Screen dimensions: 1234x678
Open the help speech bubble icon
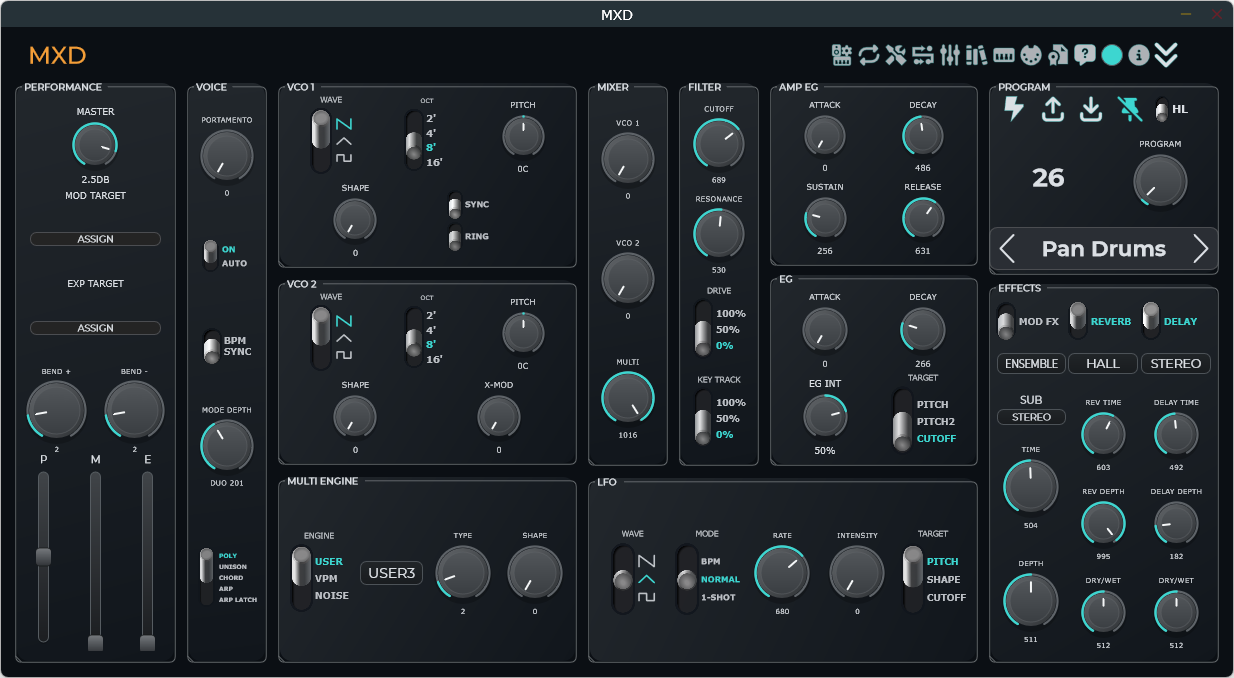click(x=1084, y=54)
